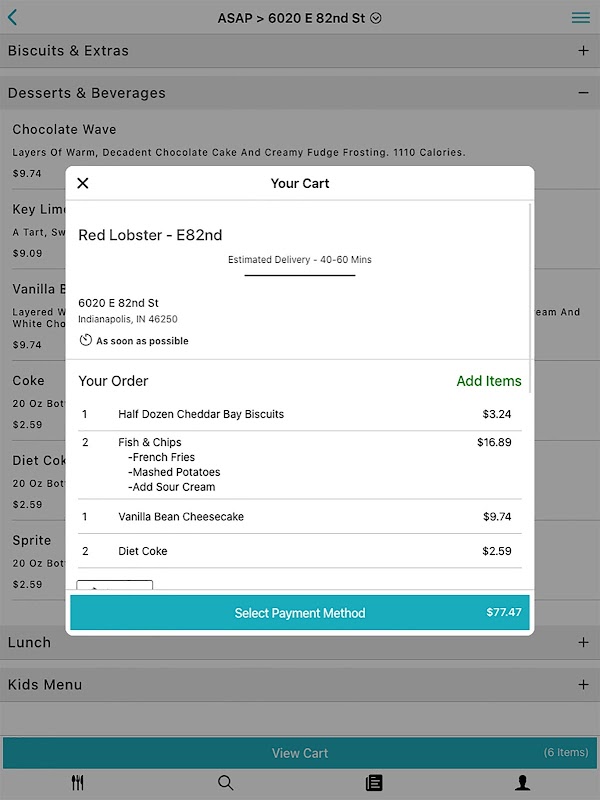
Task: Expand the Lunch menu section
Action: click(x=583, y=642)
